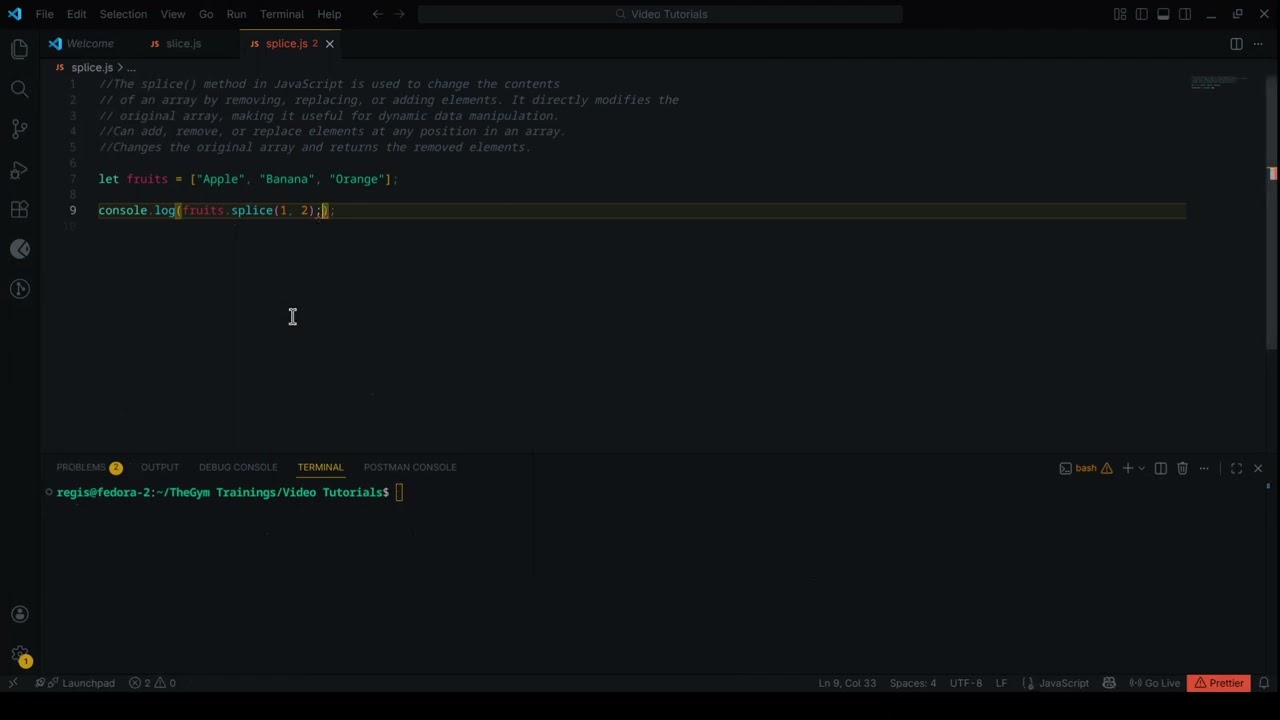The image size is (1280, 720).
Task: Split the terminal
Action: 1160,468
